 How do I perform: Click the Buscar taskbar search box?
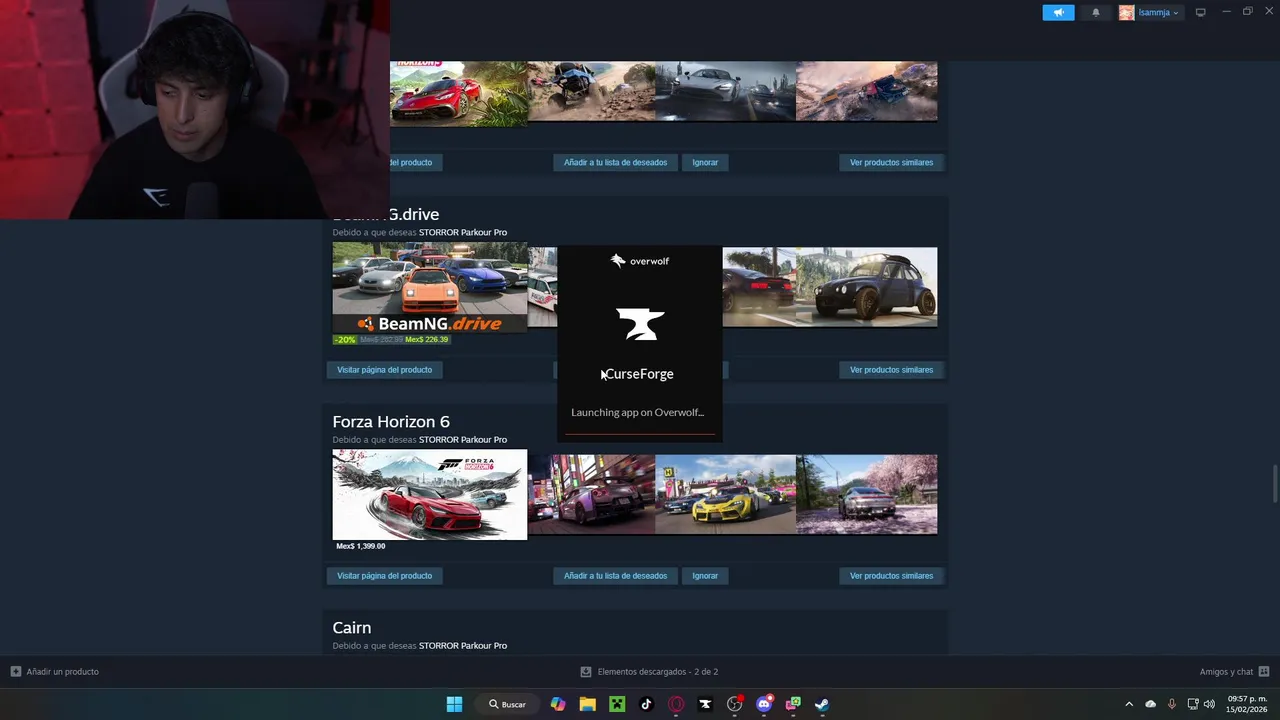click(507, 704)
